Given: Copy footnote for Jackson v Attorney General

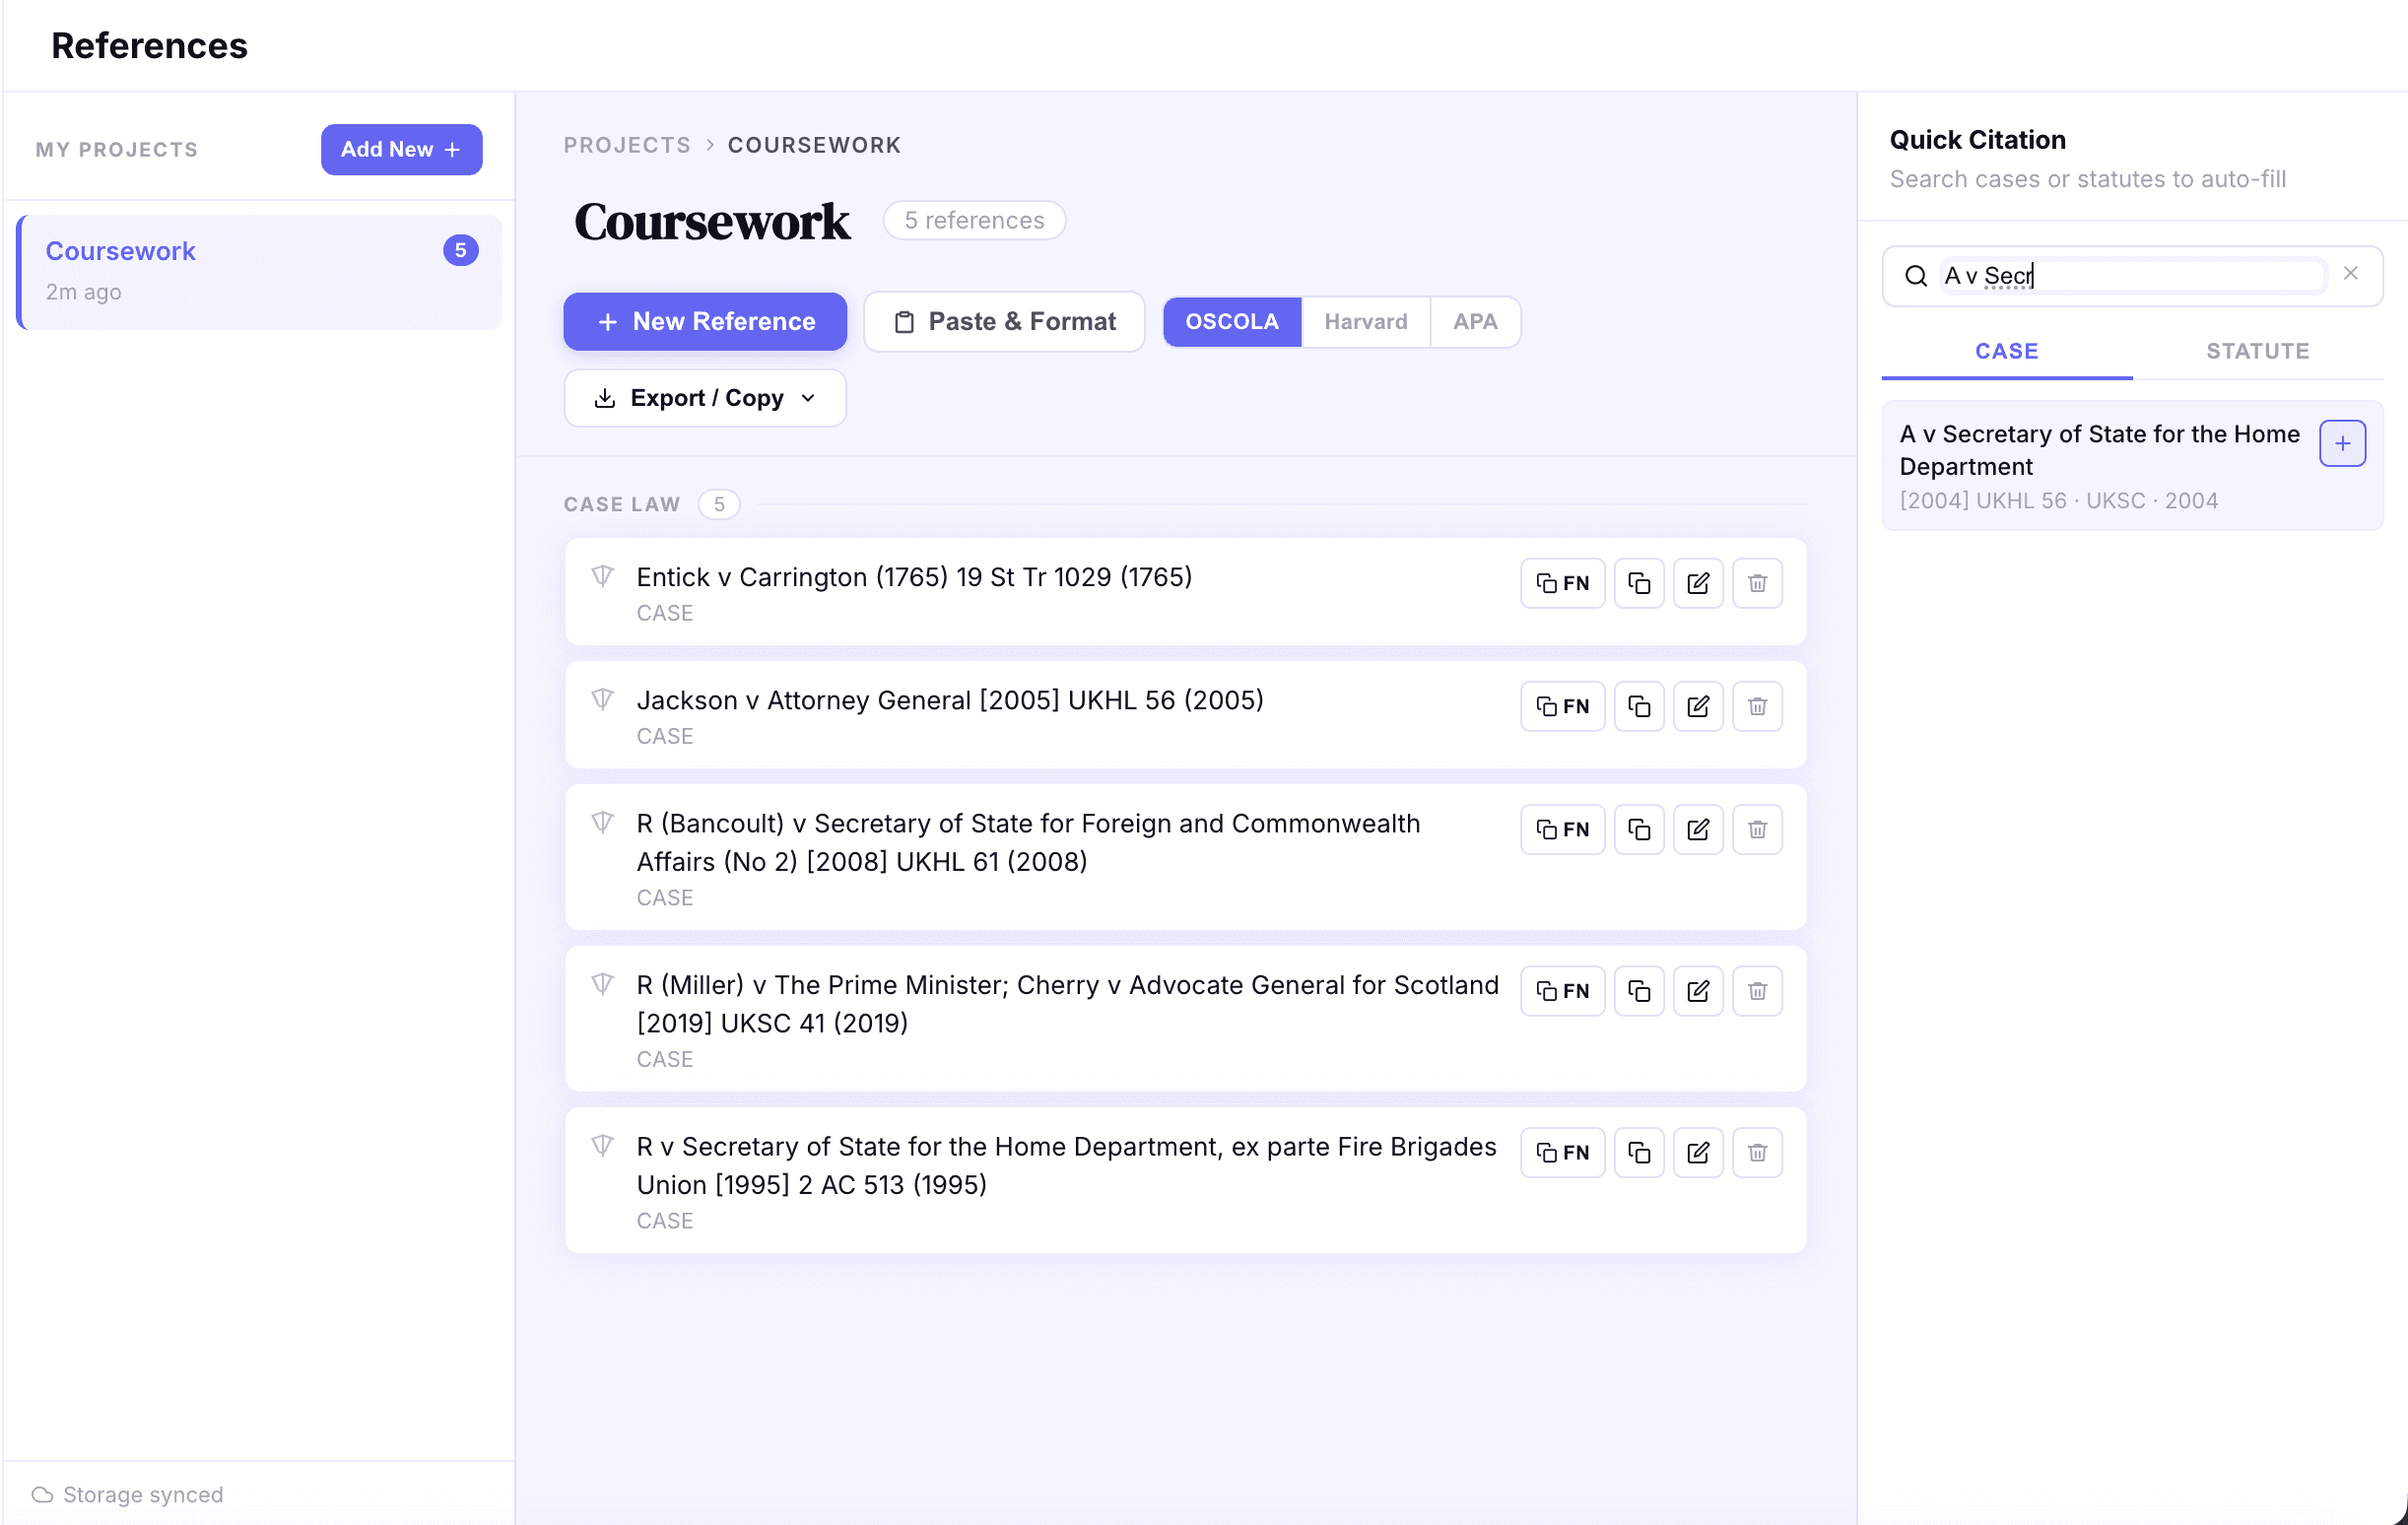Looking at the screenshot, I should (x=1562, y=706).
